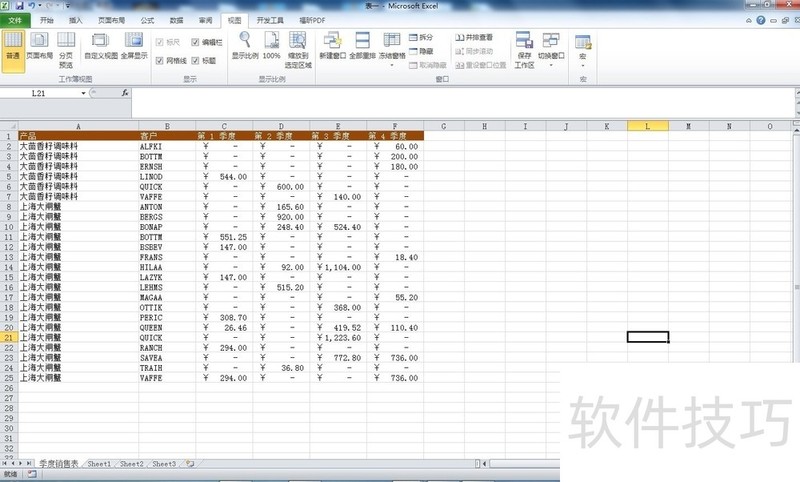Select the row 21 header
Viewport: 800px width, 482px height.
(9, 337)
